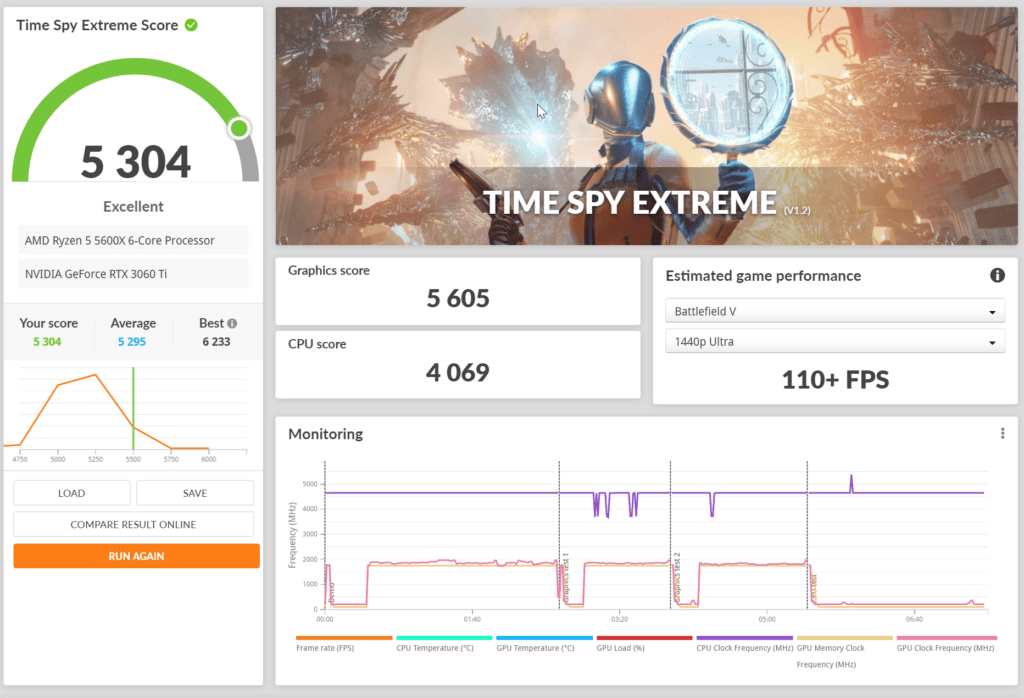Click the info icon beside Best score
1024x698 pixels.
pyautogui.click(x=232, y=324)
